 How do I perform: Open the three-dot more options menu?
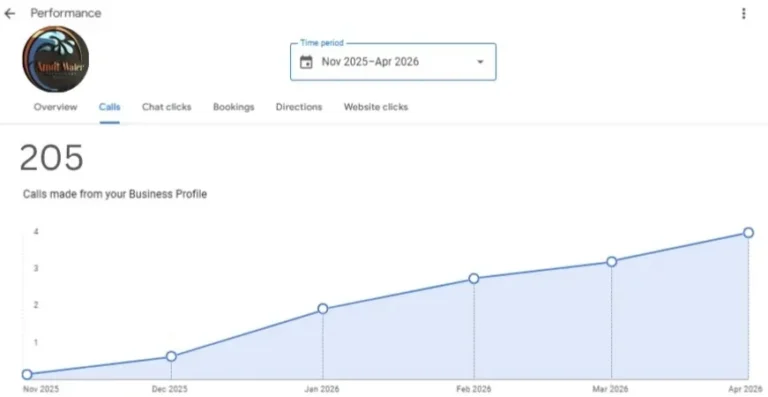click(x=744, y=13)
